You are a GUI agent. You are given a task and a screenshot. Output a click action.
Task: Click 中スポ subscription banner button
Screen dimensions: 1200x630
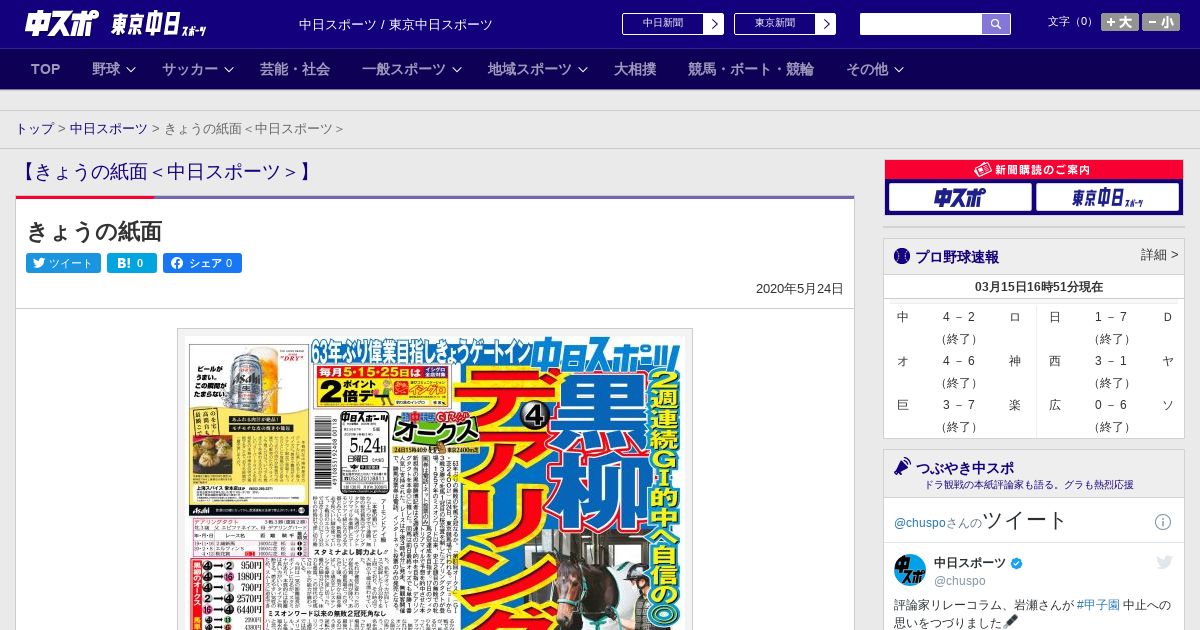(x=960, y=197)
